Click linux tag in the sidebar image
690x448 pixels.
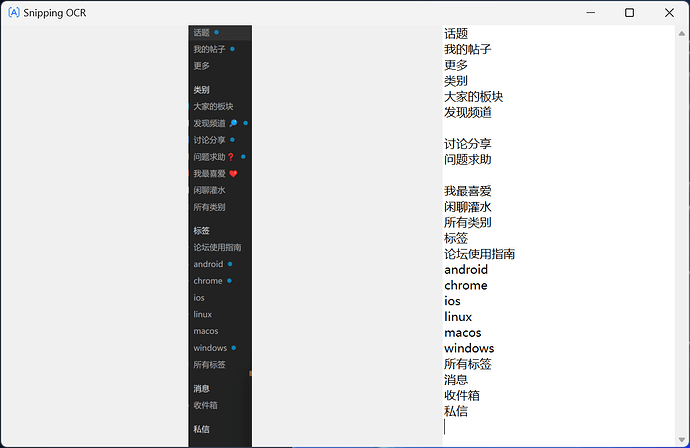[202, 314]
